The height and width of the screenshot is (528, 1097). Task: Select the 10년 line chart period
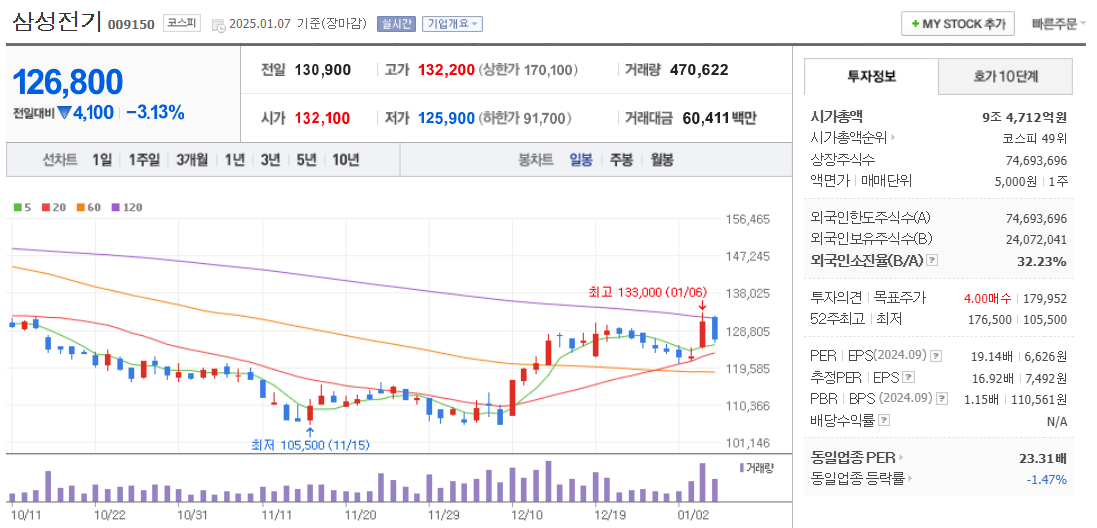click(346, 160)
